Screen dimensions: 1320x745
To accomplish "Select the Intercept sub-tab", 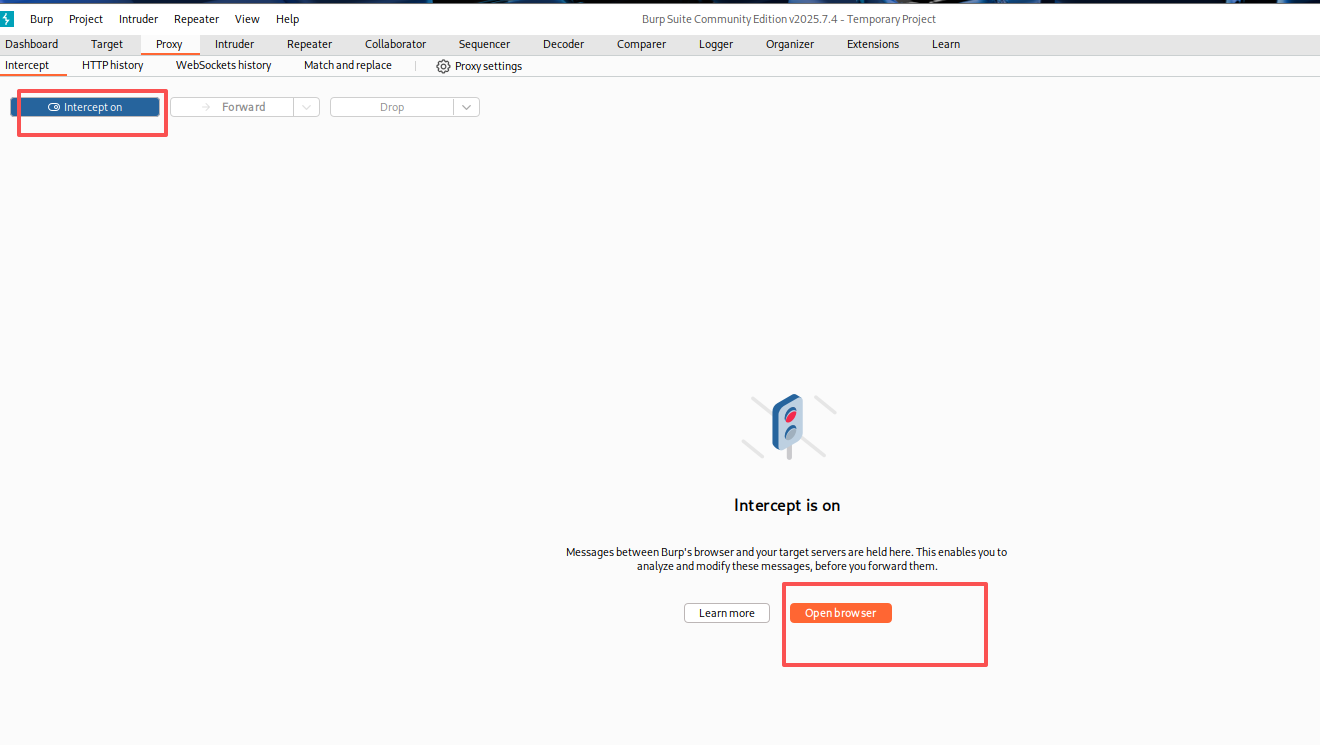I will (27, 65).
